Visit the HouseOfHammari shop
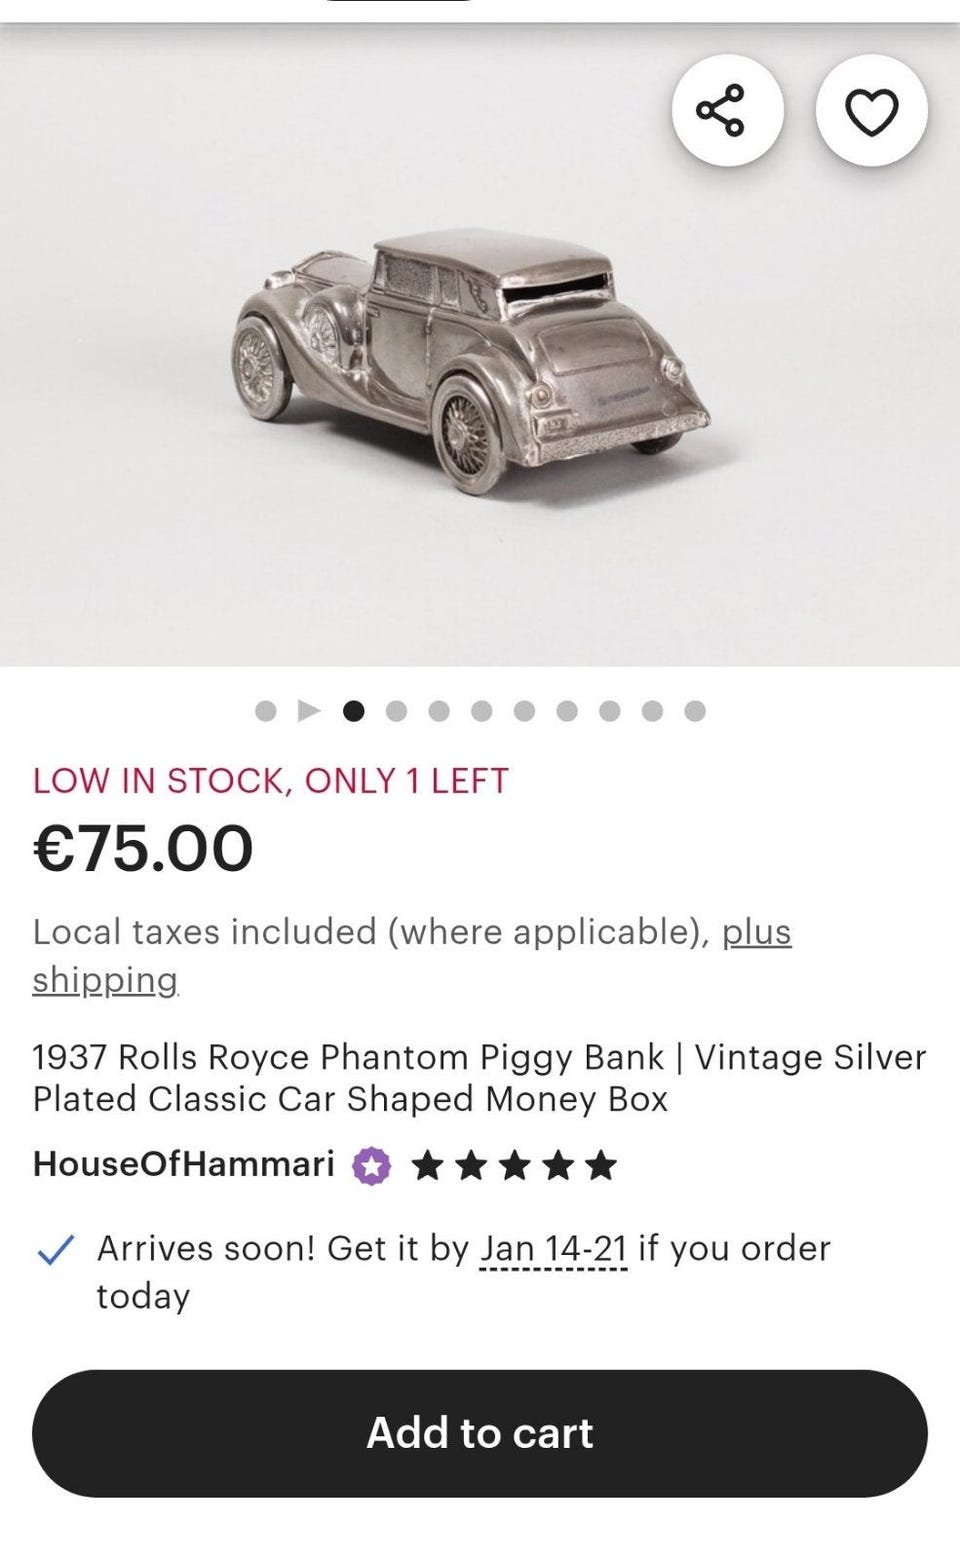Image resolution: width=960 pixels, height=1559 pixels. point(183,1164)
